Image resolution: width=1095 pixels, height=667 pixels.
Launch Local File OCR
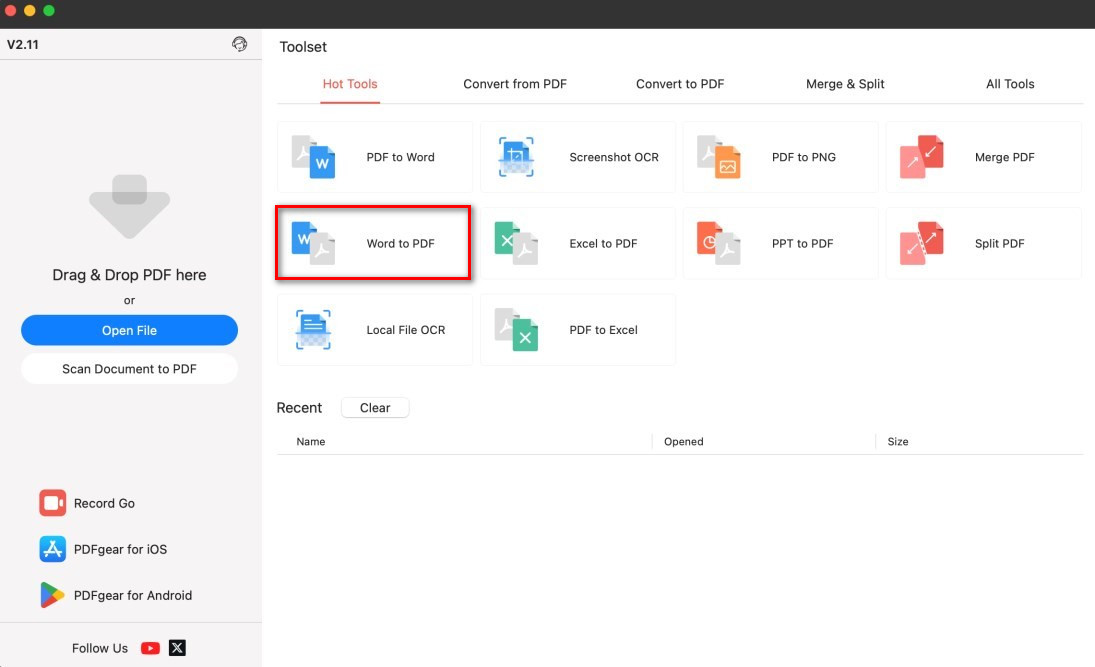pos(375,330)
